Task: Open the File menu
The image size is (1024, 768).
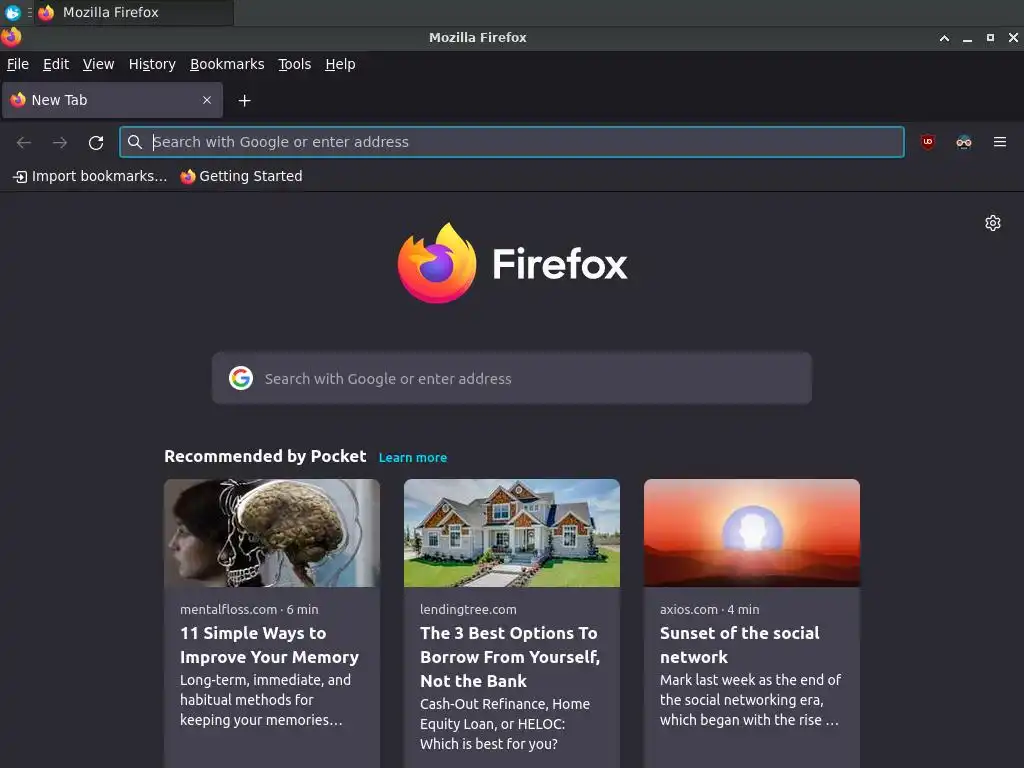Action: click(18, 64)
